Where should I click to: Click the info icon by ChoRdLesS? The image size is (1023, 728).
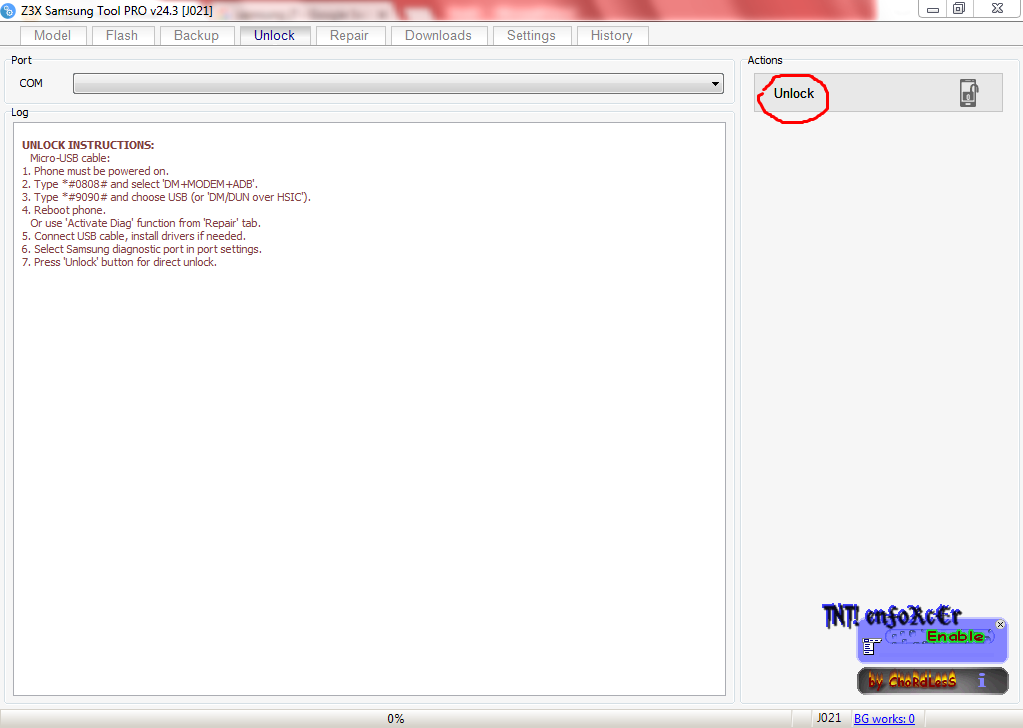981,680
